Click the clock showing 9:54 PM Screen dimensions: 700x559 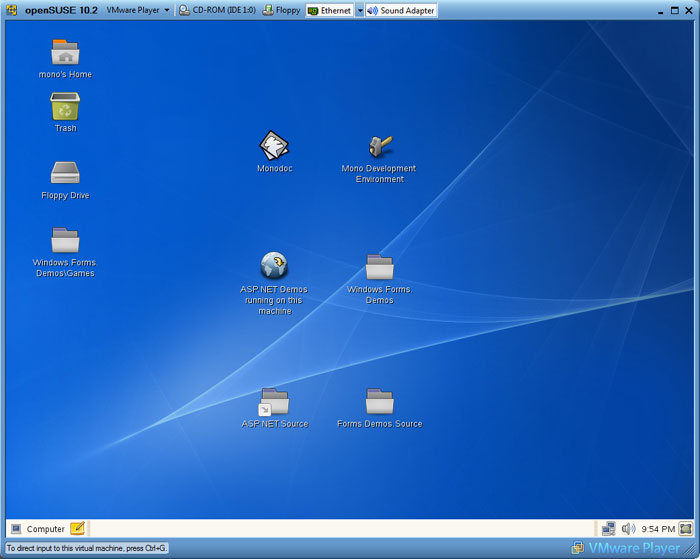coord(658,528)
